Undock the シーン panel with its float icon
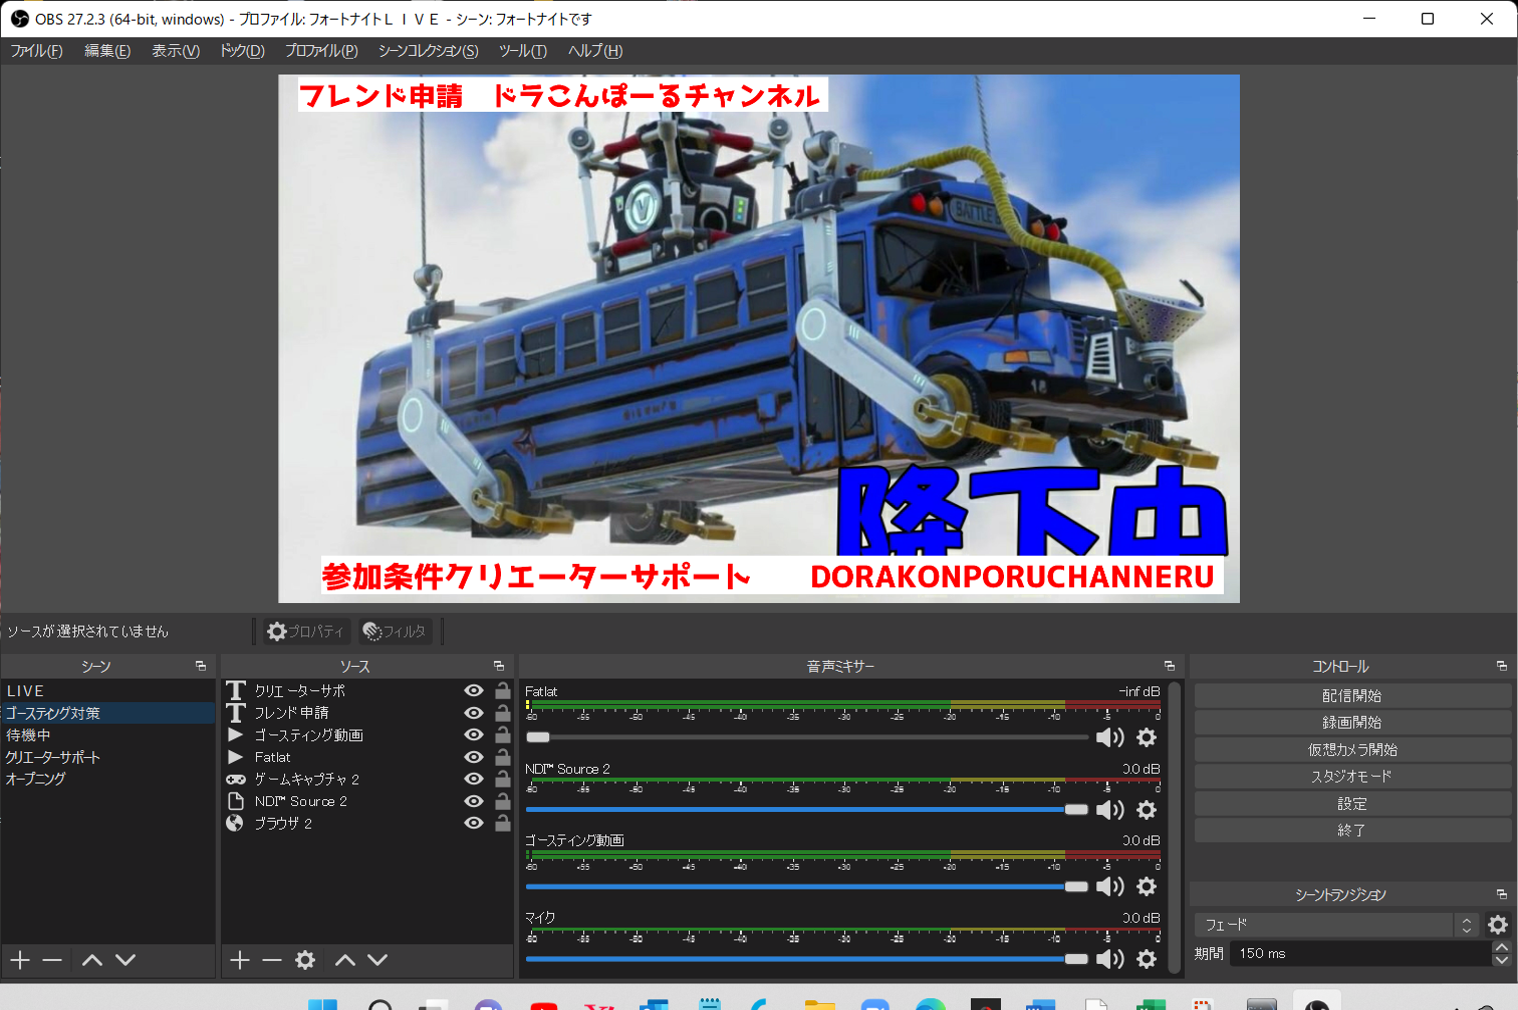1518x1010 pixels. (201, 666)
